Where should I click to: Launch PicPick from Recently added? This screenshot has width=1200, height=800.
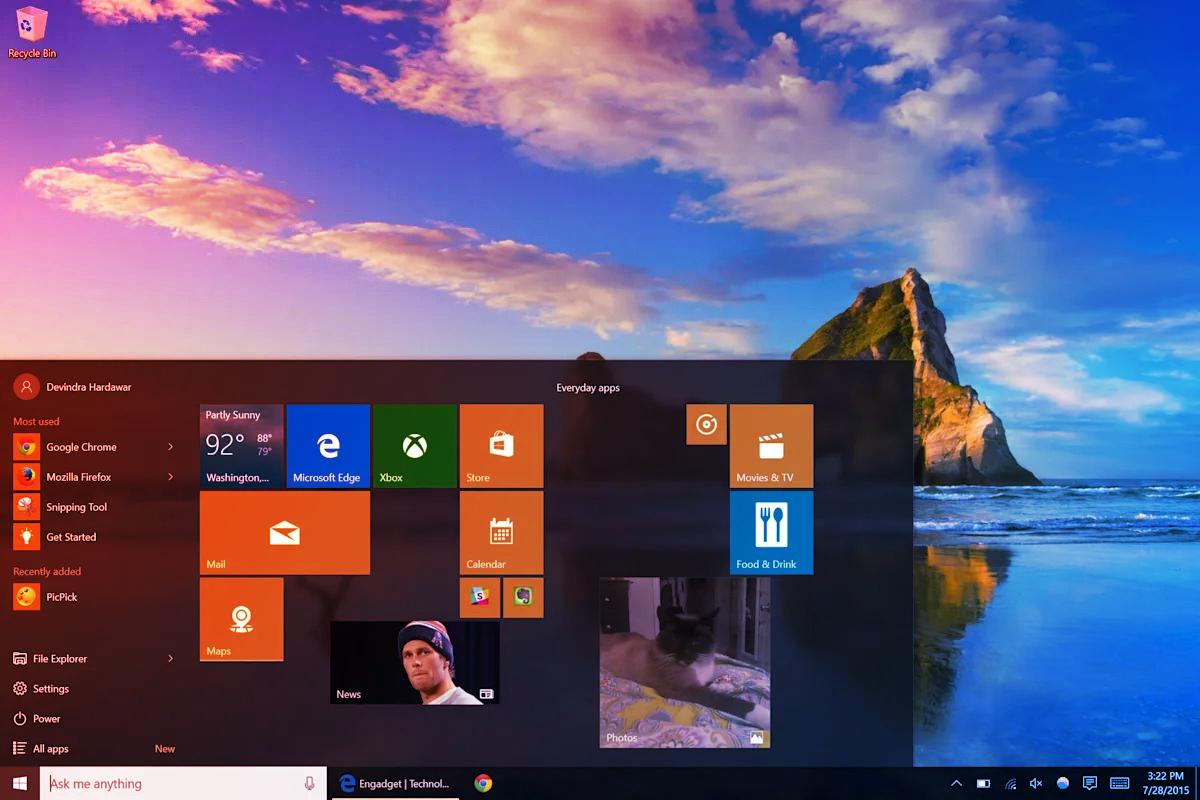point(46,597)
